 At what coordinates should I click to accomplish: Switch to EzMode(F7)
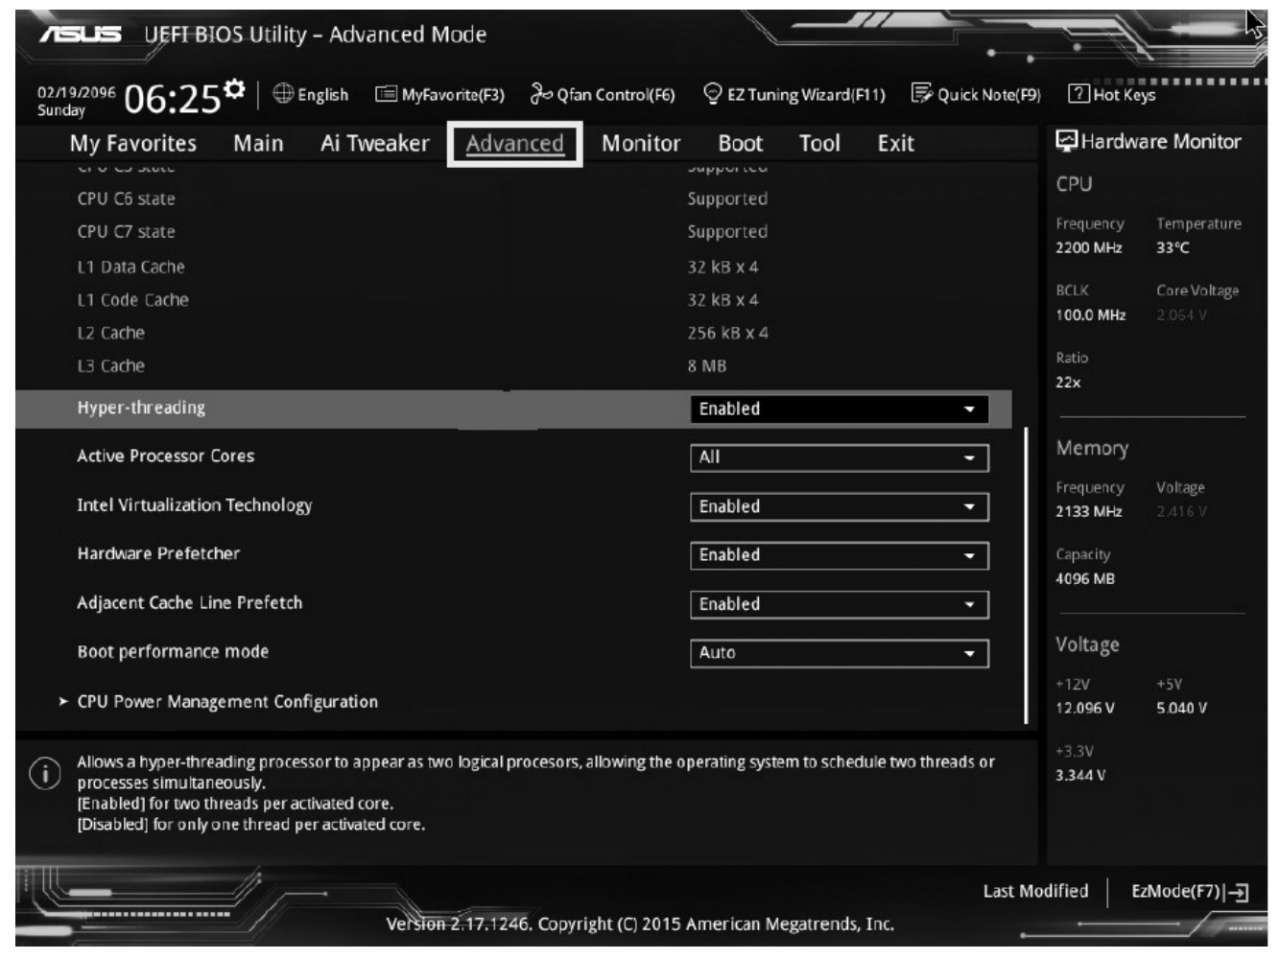tap(1190, 892)
